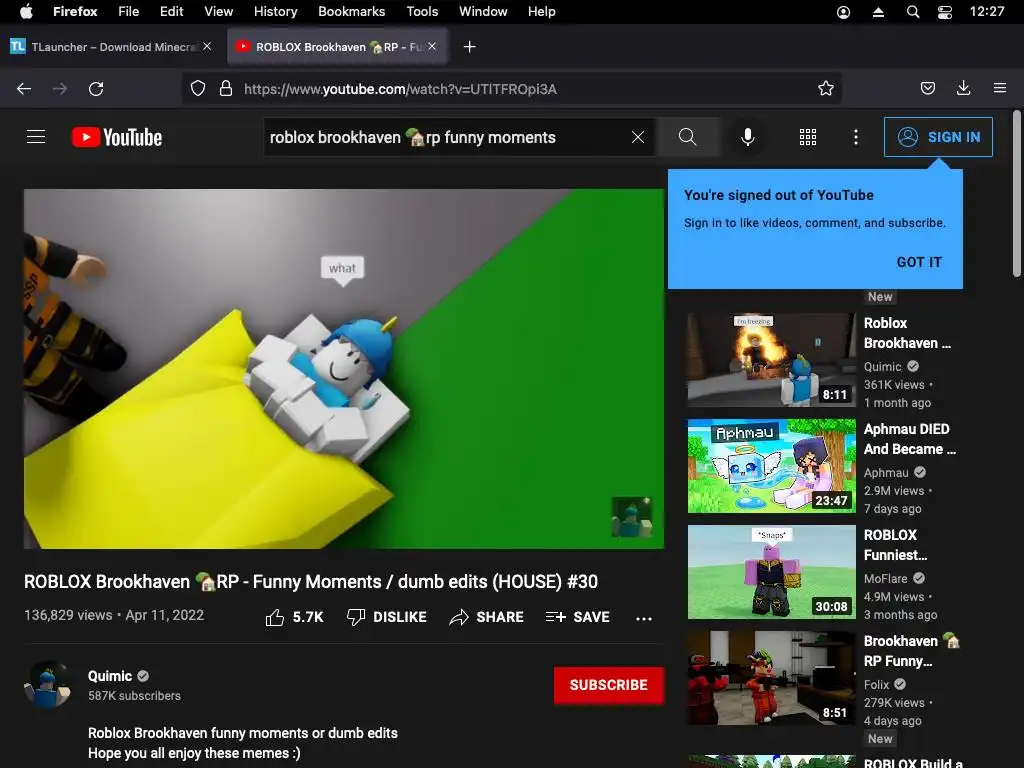This screenshot has height=768, width=1024.
Task: Open the Firefox downloads panel
Action: tap(963, 89)
